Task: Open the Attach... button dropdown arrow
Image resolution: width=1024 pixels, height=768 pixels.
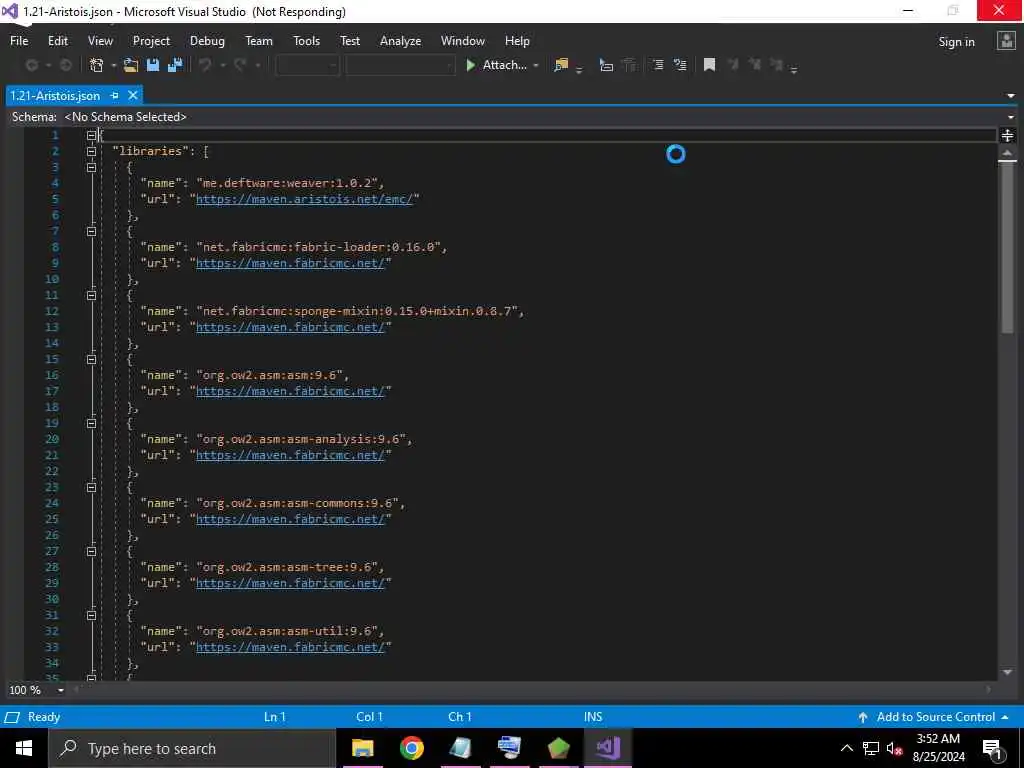Action: [536, 65]
